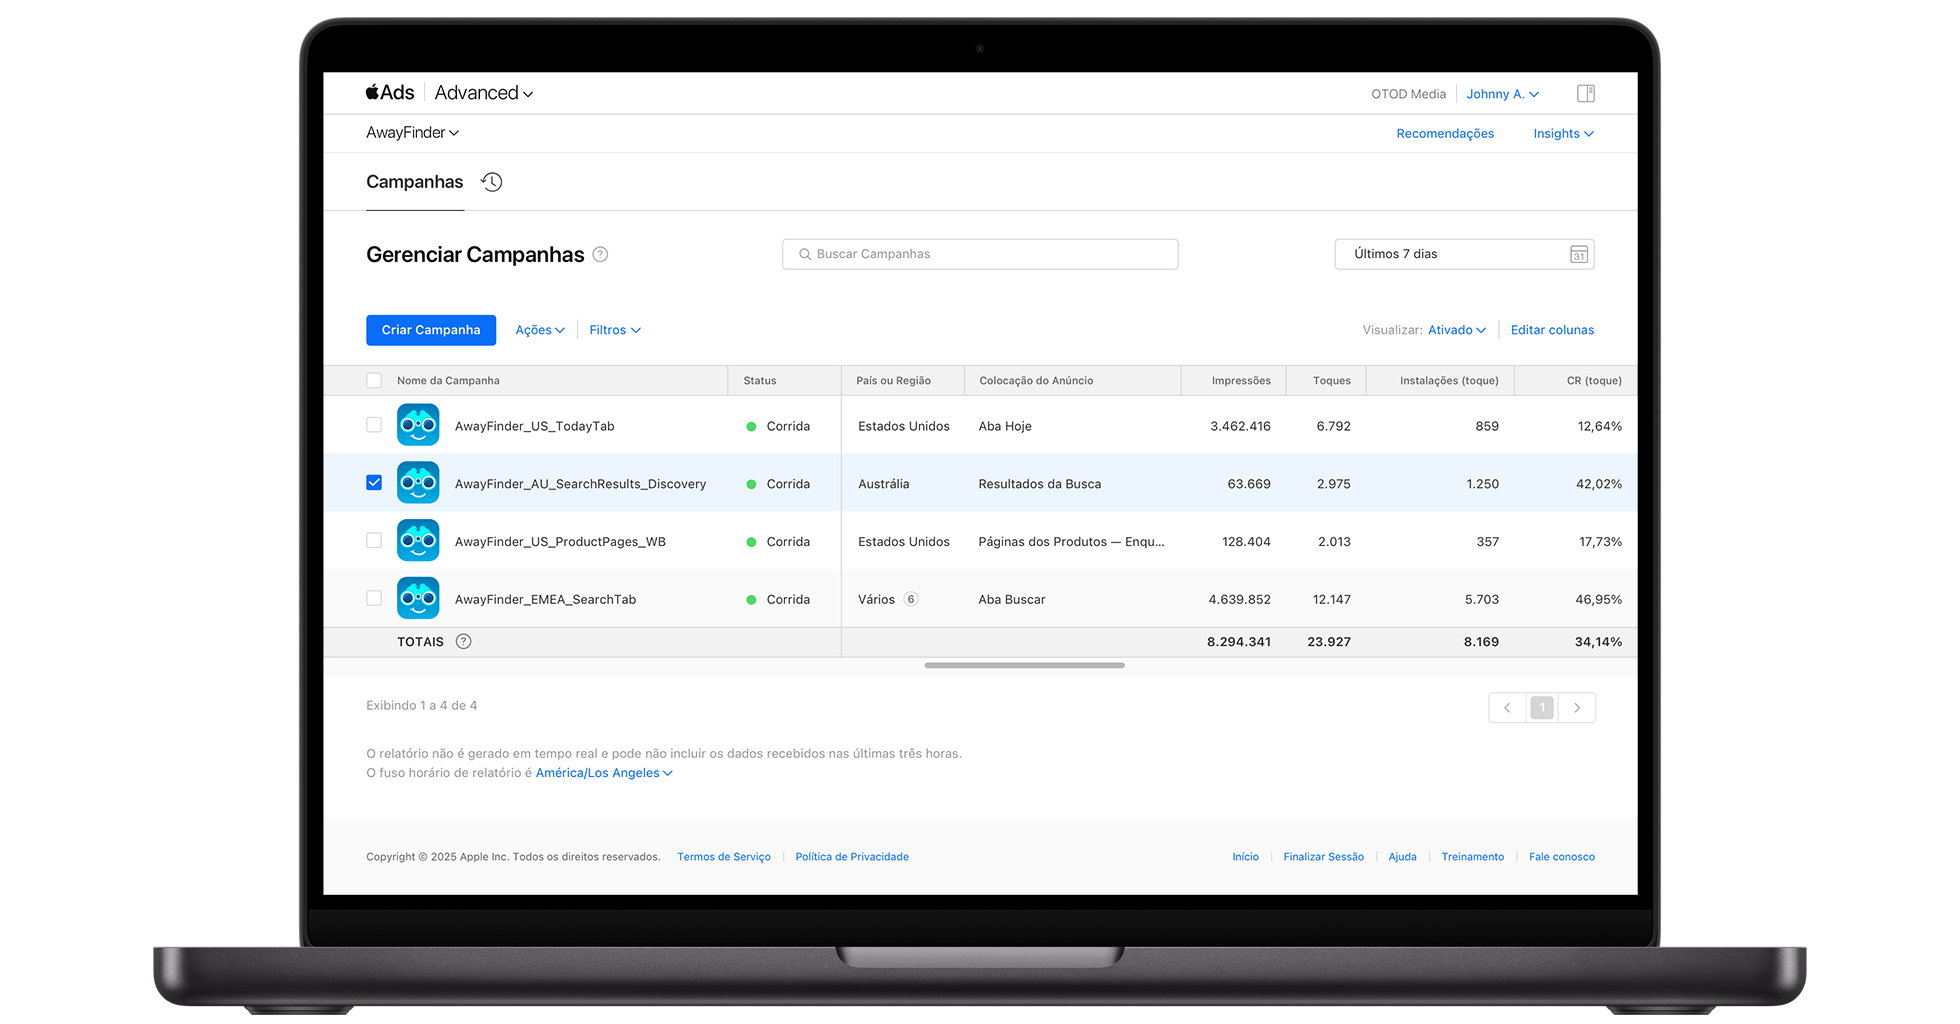Uncheck the AwayFinder_AU_SearchResults_Discovery checkbox
This screenshot has height=1024, width=1960.
374,483
